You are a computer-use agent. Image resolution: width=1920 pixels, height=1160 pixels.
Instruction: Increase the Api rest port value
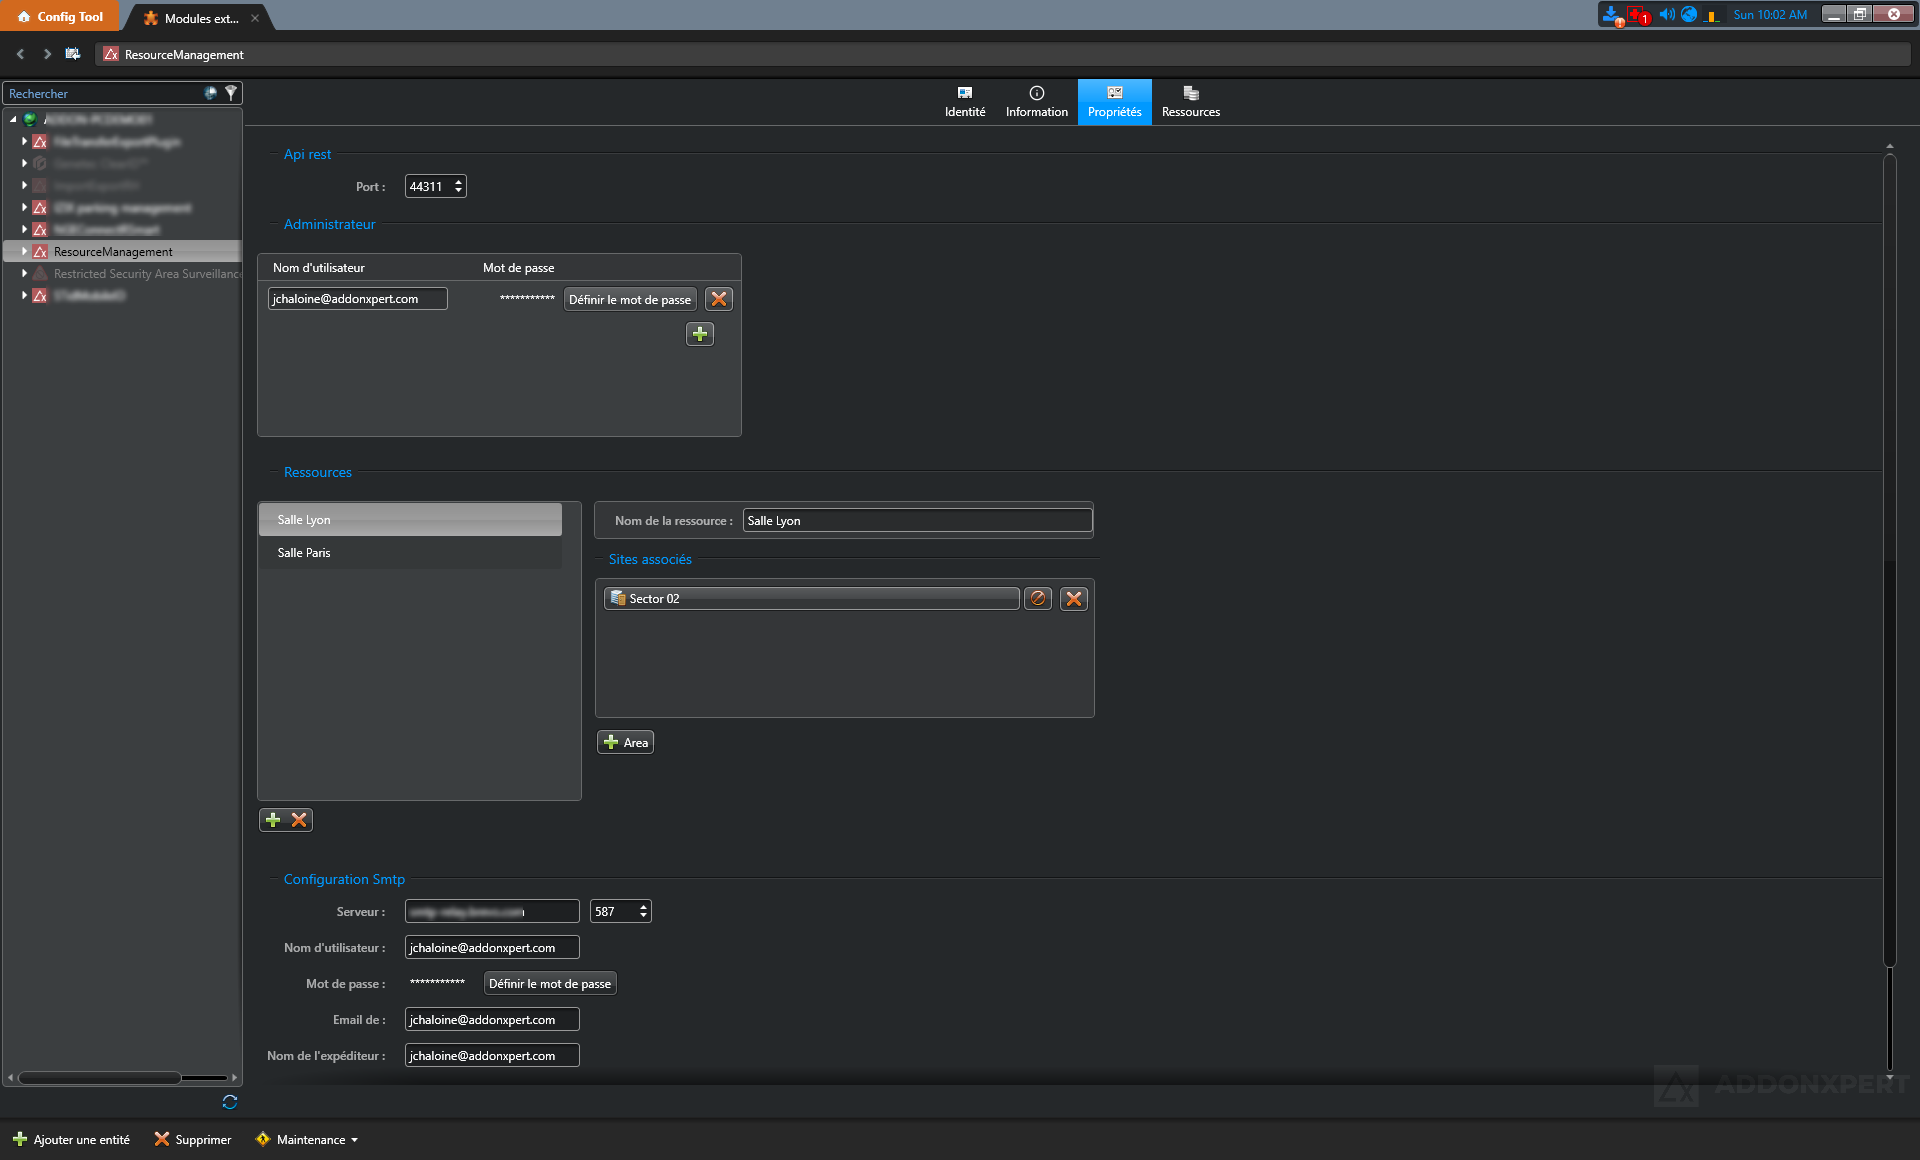458,182
